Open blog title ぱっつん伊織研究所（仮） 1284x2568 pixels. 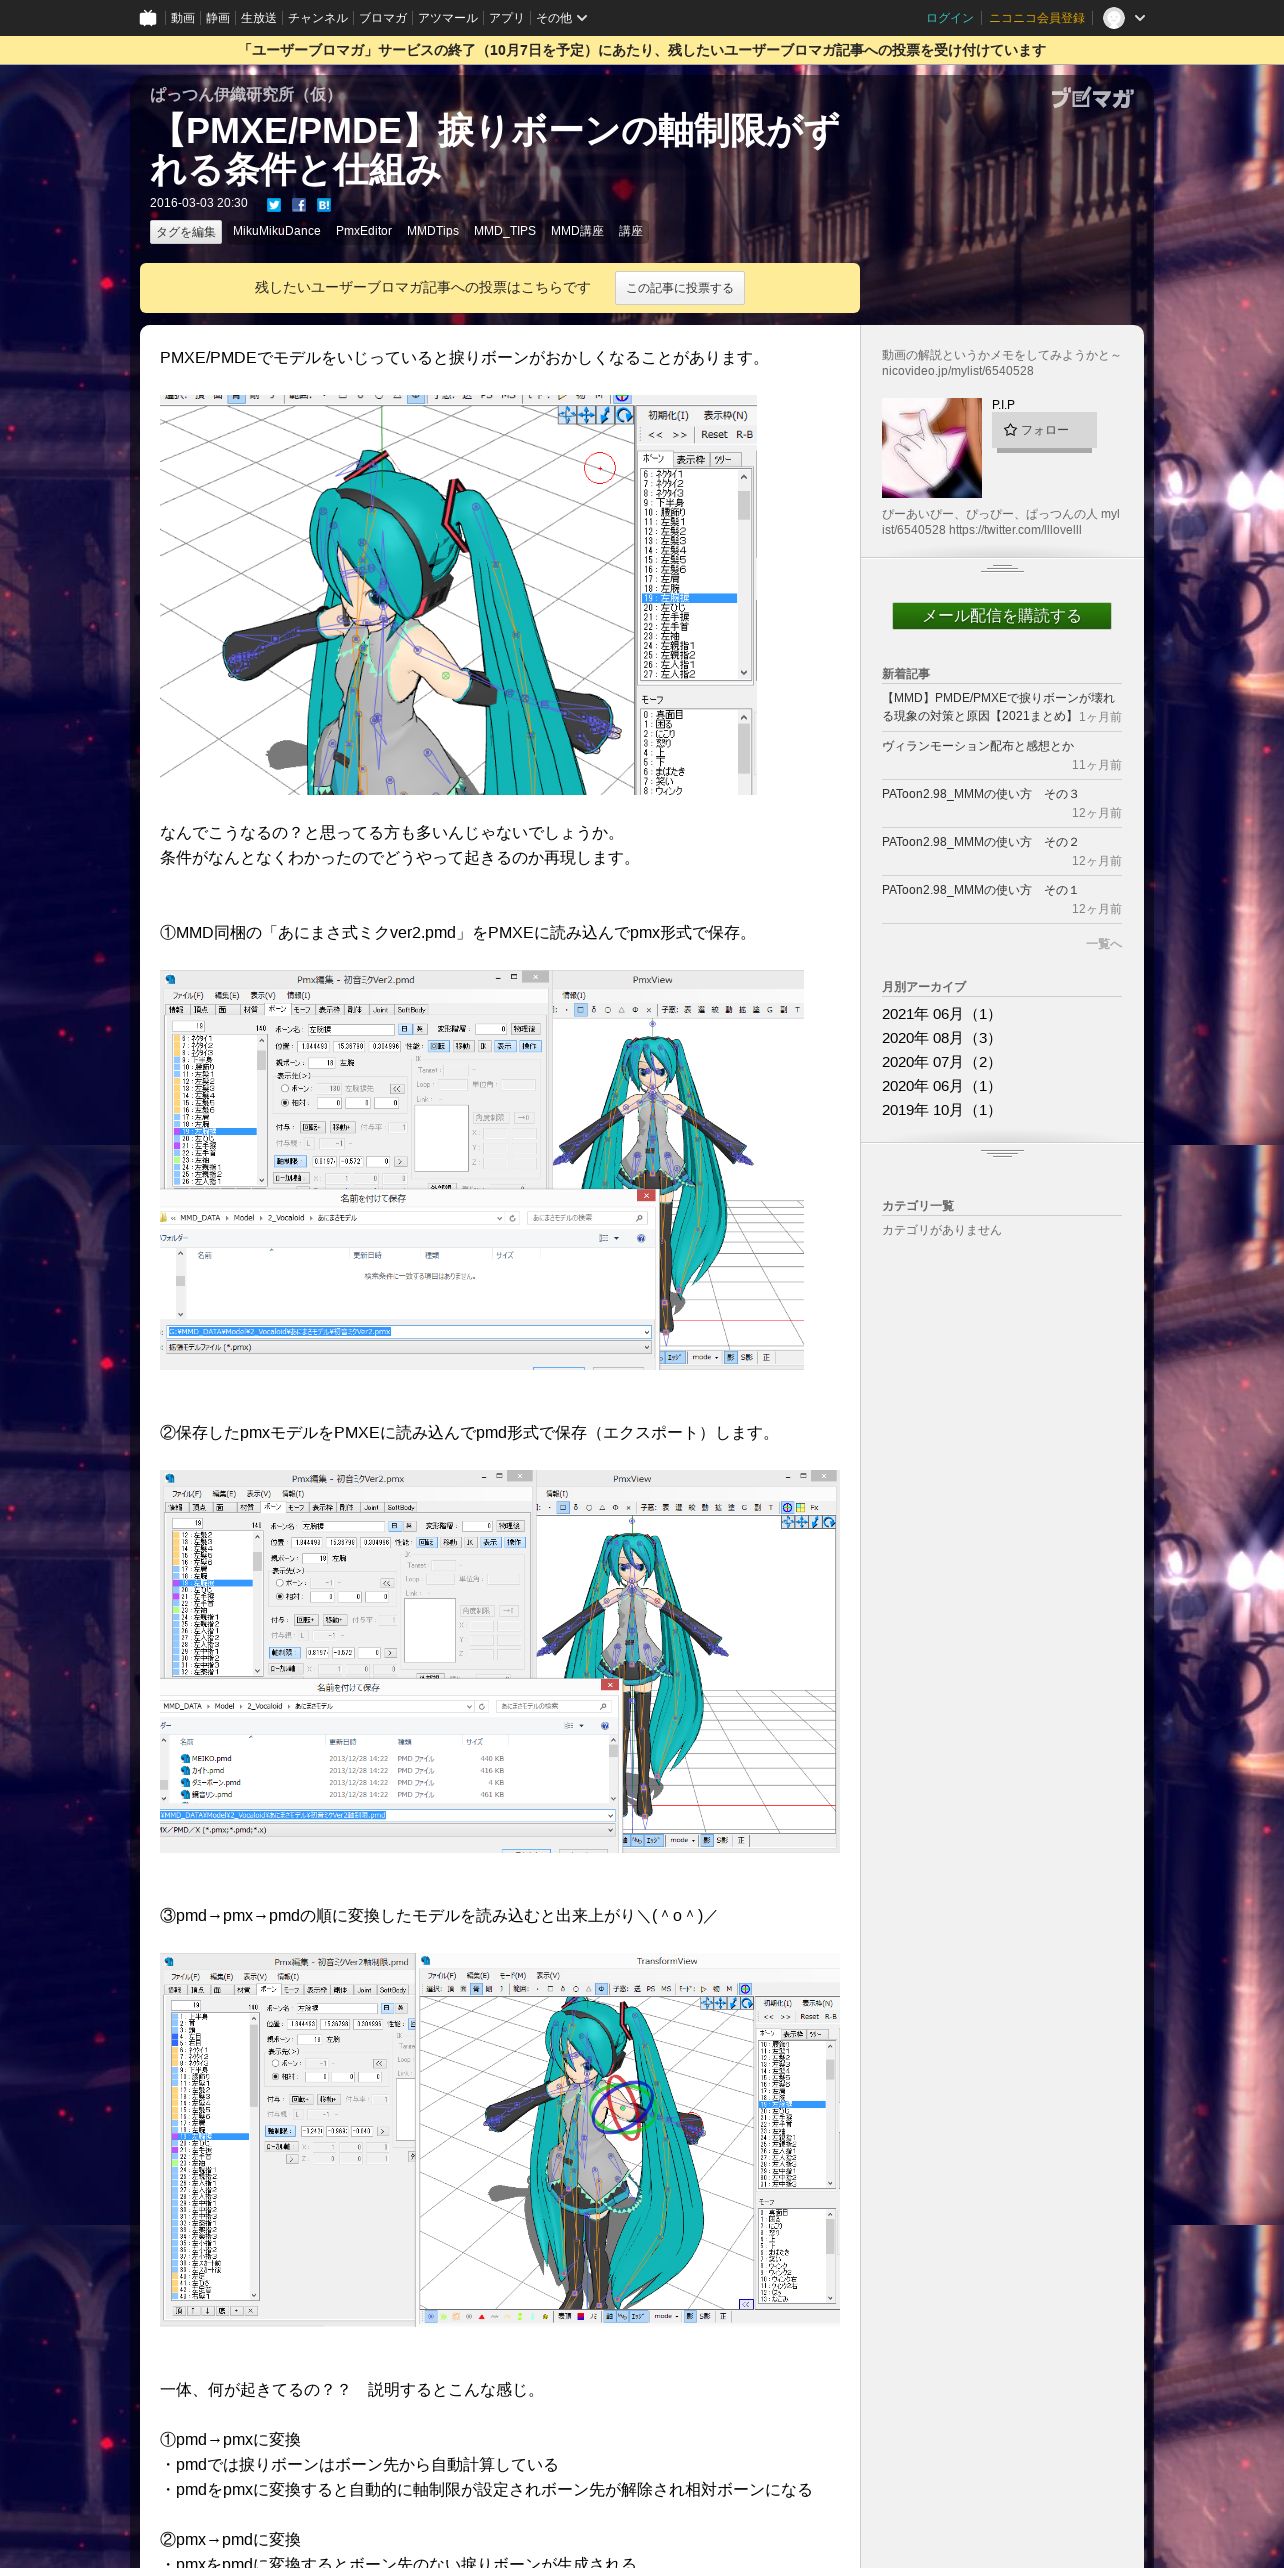(x=246, y=94)
